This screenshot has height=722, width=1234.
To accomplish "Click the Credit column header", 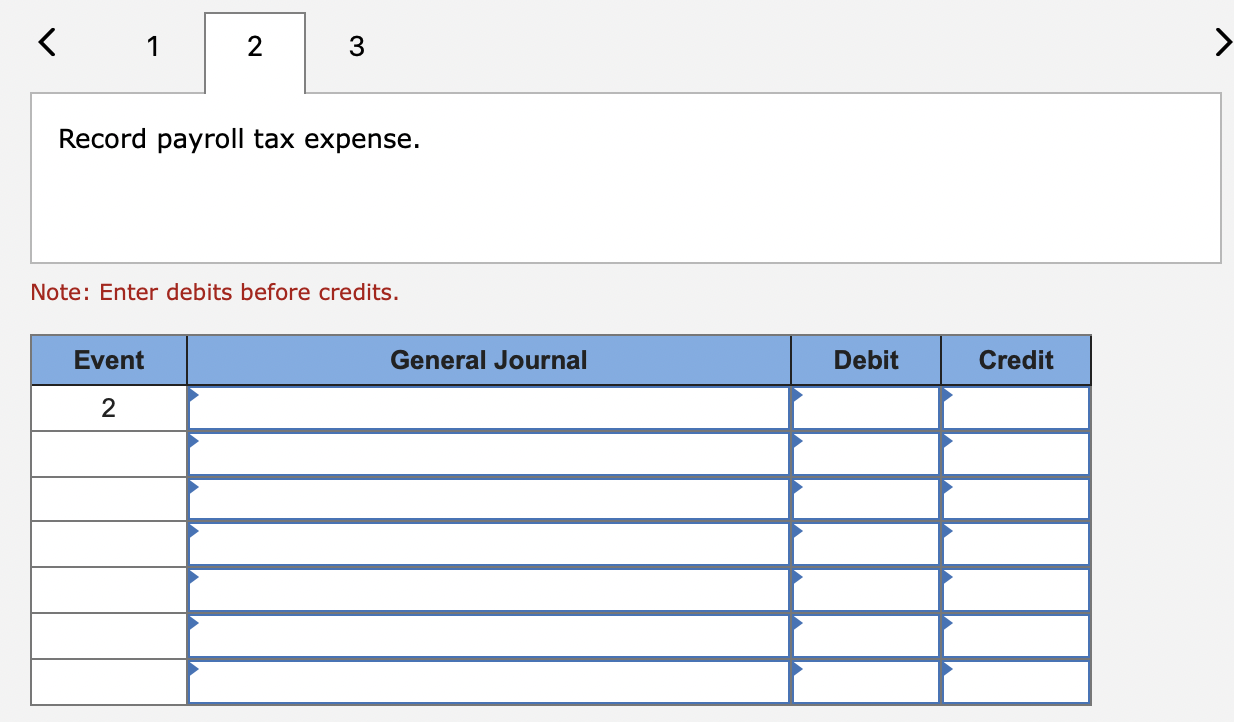I will (x=1016, y=360).
